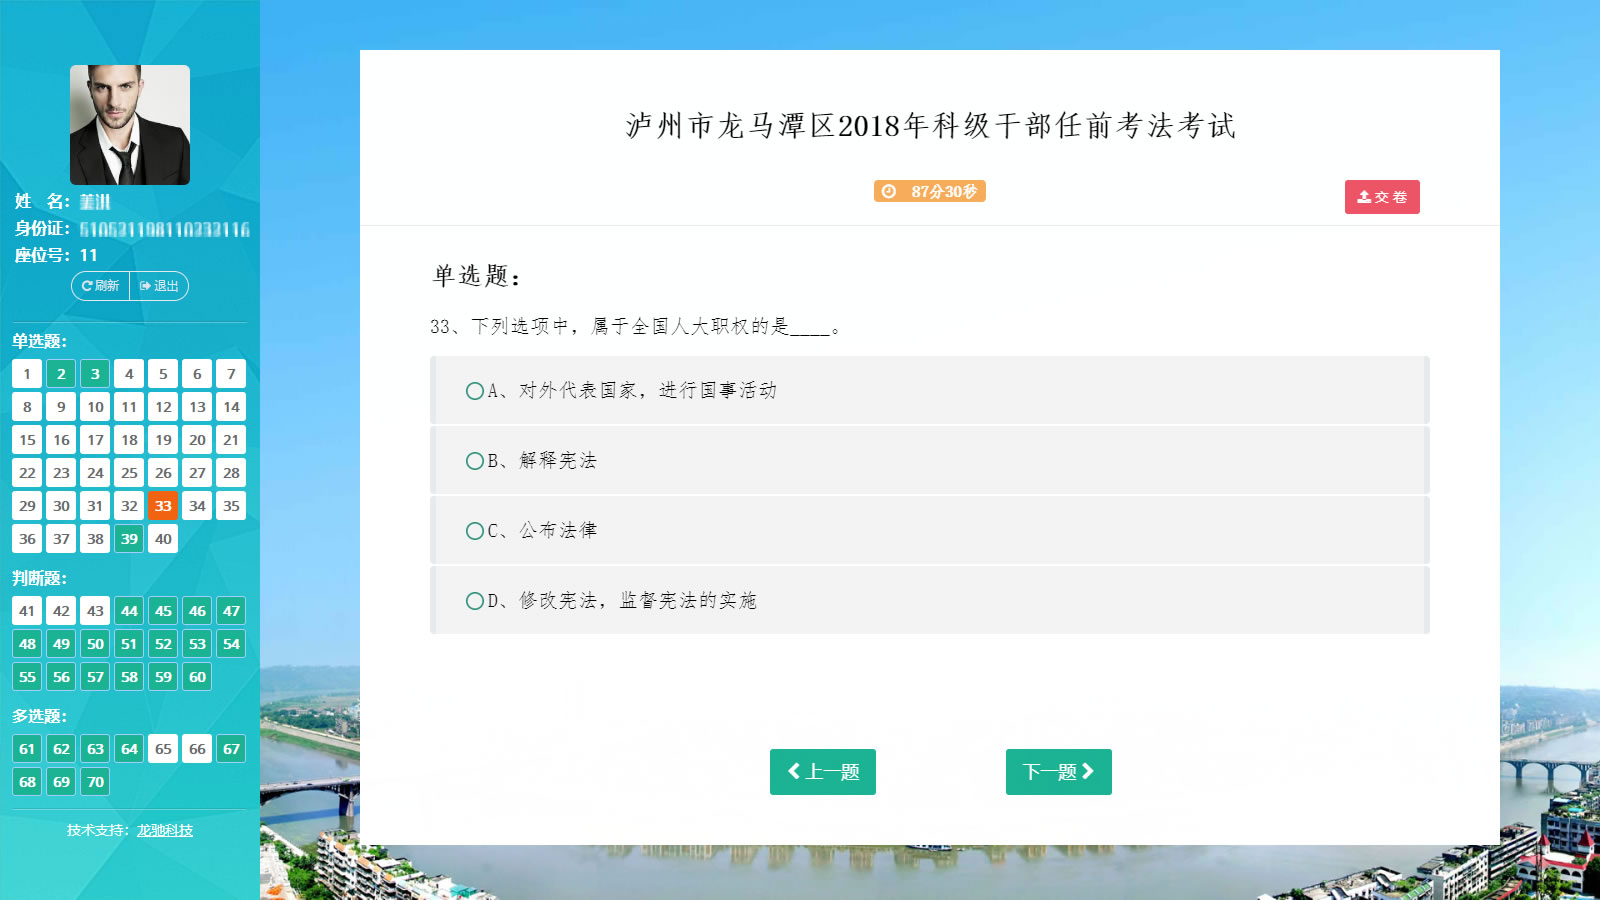Screen dimensions: 1600x900
Task: Navigate to question 40
Action: coord(163,539)
